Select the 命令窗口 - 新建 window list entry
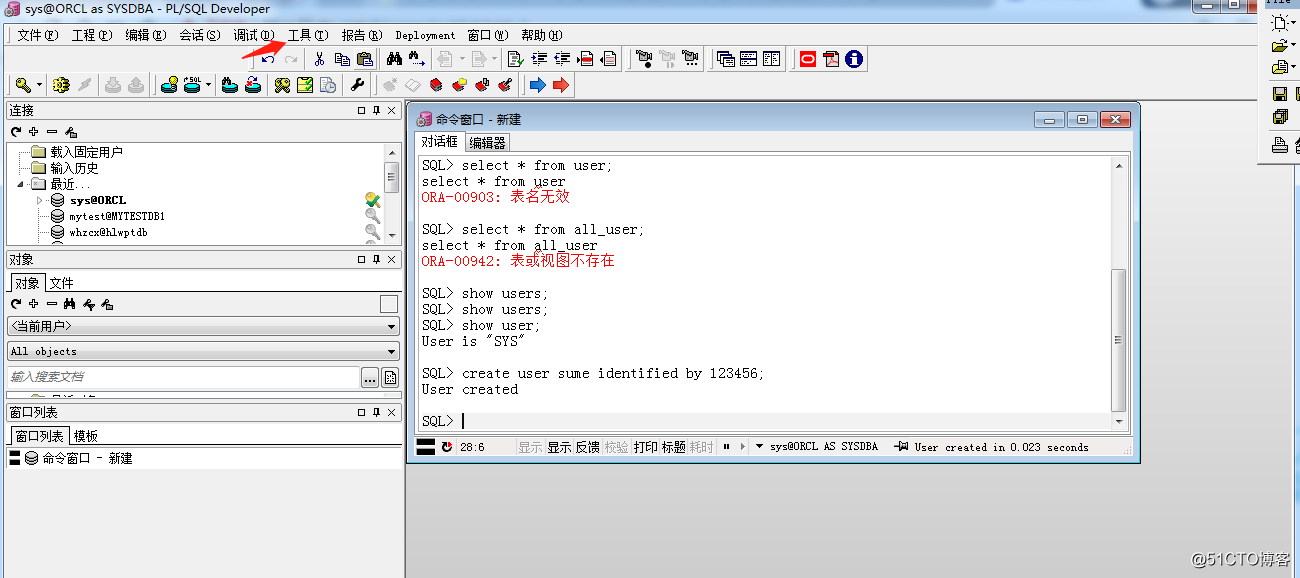This screenshot has width=1300, height=578. [87, 458]
